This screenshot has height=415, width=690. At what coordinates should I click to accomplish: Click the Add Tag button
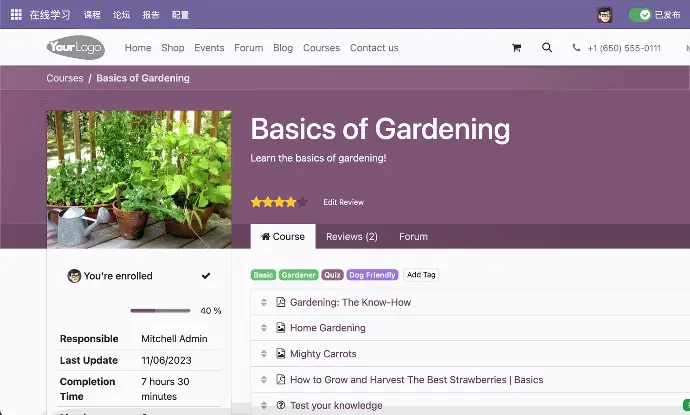(x=421, y=275)
